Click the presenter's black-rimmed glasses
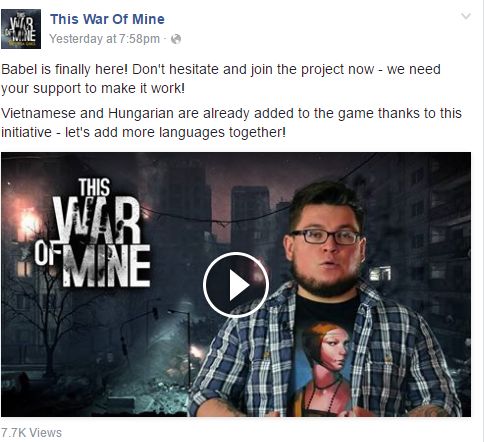Image resolution: width=484 pixels, height=442 pixels. [x=325, y=236]
